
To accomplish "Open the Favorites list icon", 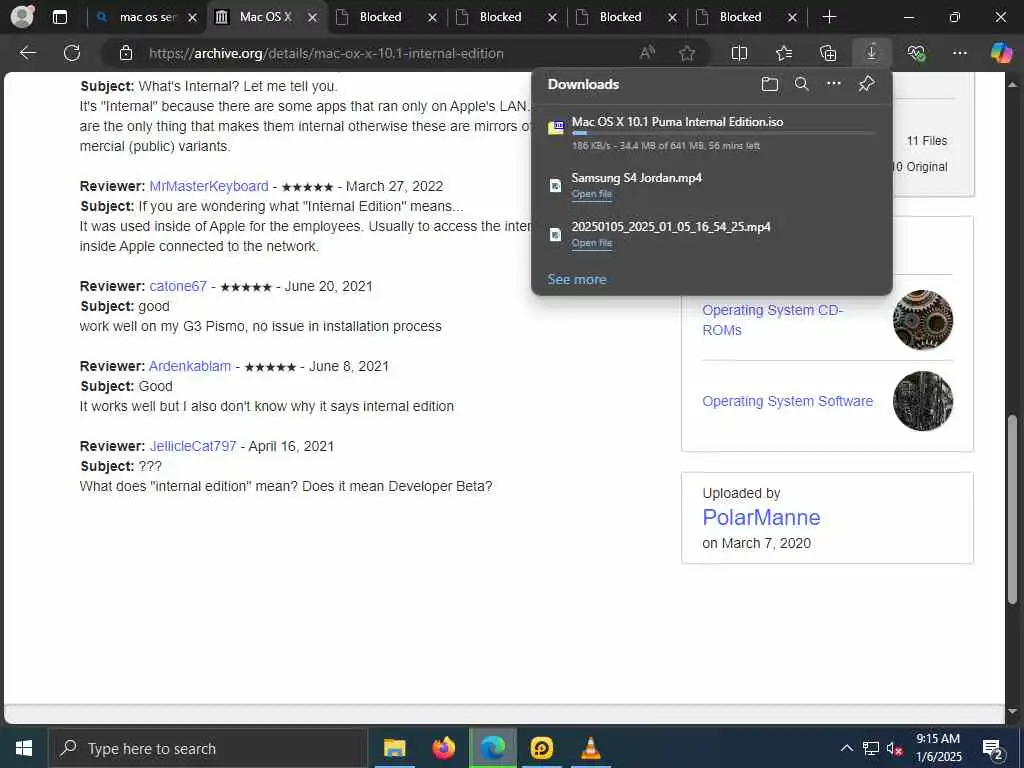I will 784,53.
